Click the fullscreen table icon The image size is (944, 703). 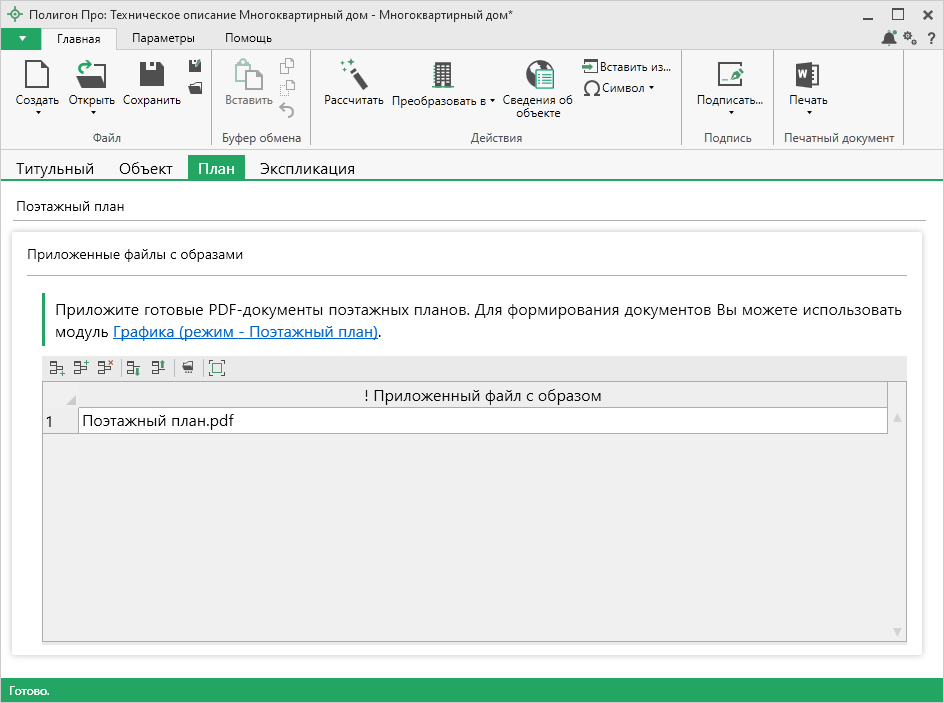coord(217,368)
